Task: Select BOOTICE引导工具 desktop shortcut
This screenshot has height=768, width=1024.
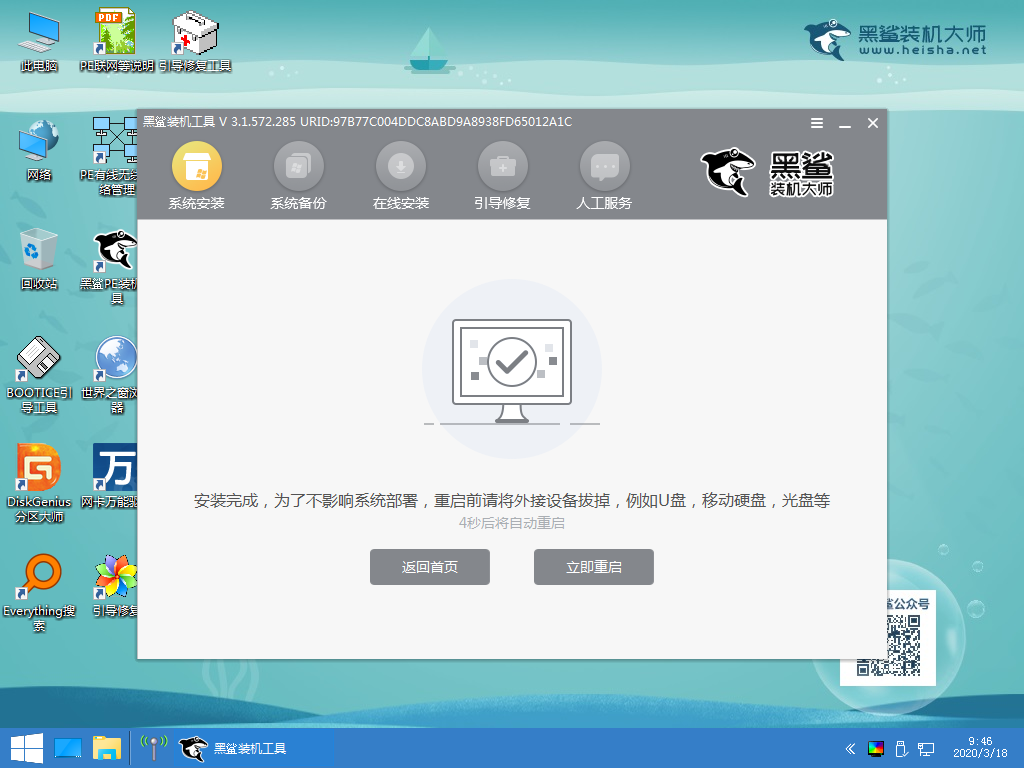Action: pyautogui.click(x=39, y=376)
